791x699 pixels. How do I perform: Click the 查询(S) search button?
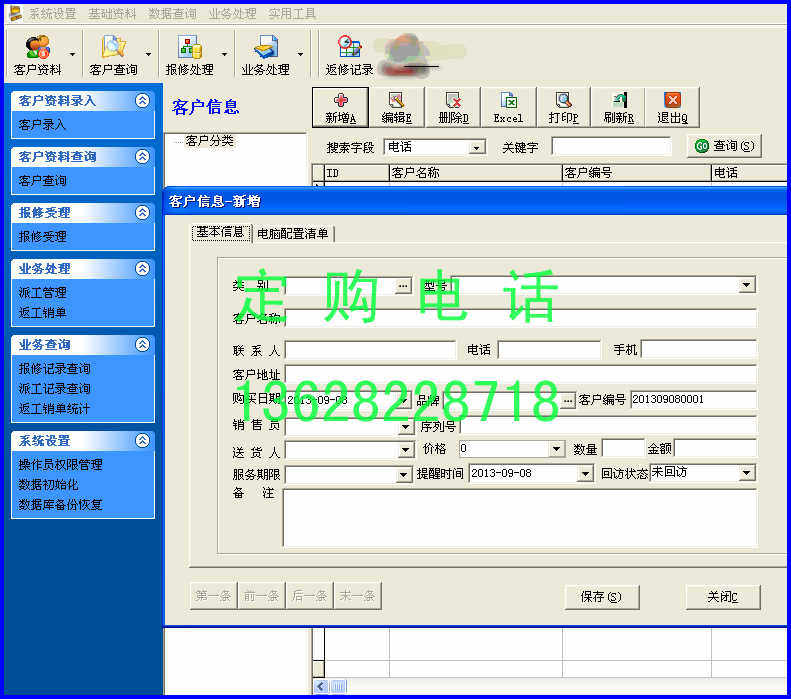[724, 146]
